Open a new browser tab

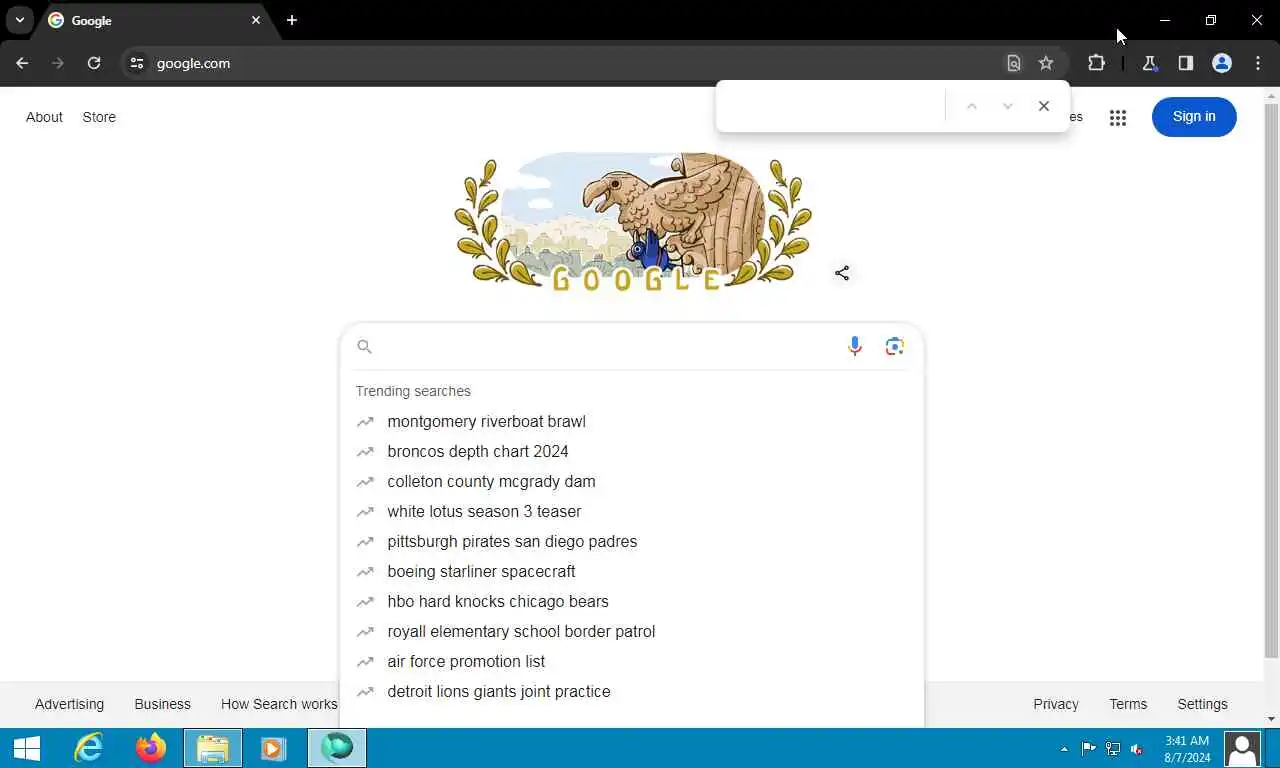292,20
